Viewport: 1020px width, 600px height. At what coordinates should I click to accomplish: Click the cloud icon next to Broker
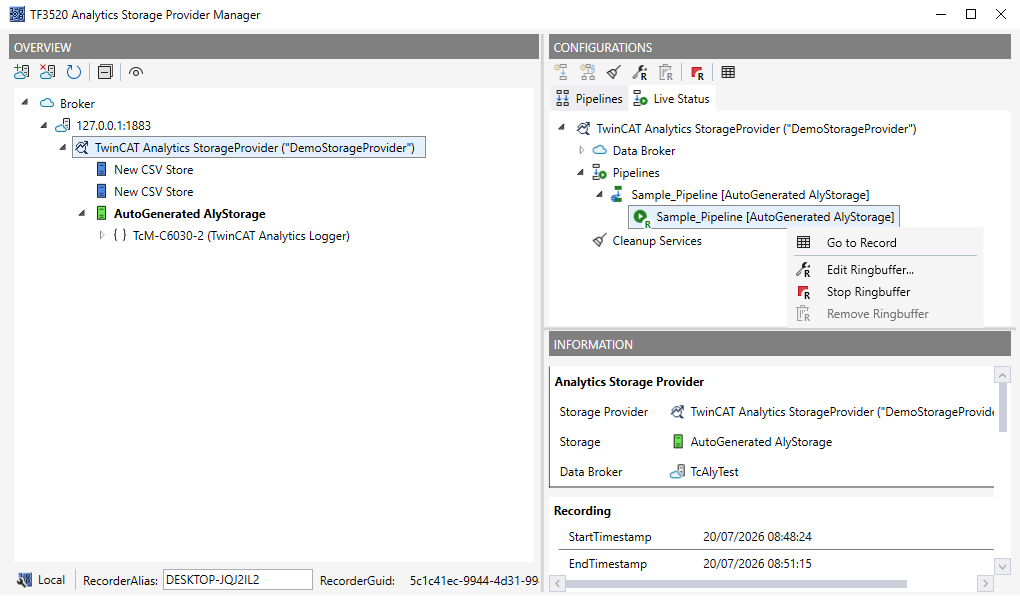tap(47, 103)
